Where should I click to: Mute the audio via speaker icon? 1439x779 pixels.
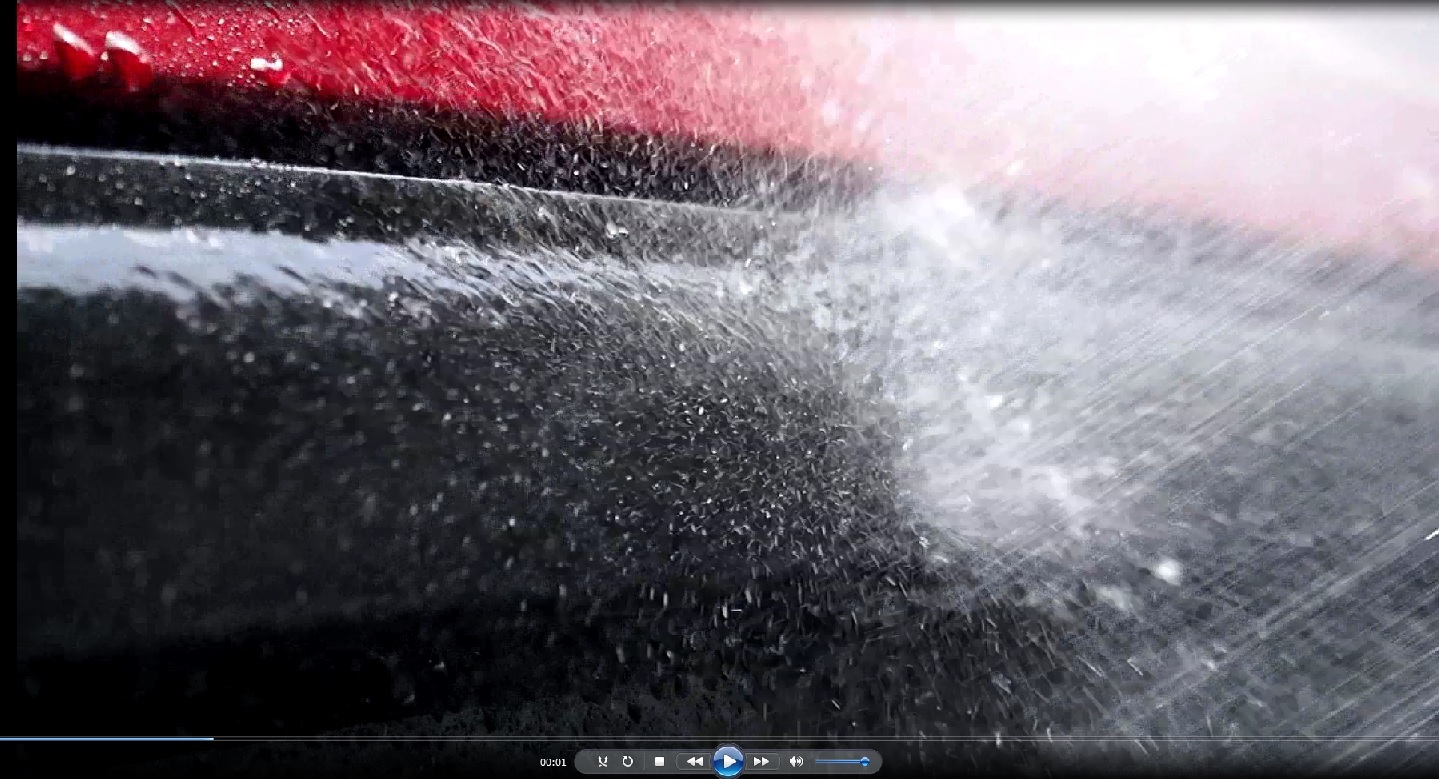tap(796, 762)
